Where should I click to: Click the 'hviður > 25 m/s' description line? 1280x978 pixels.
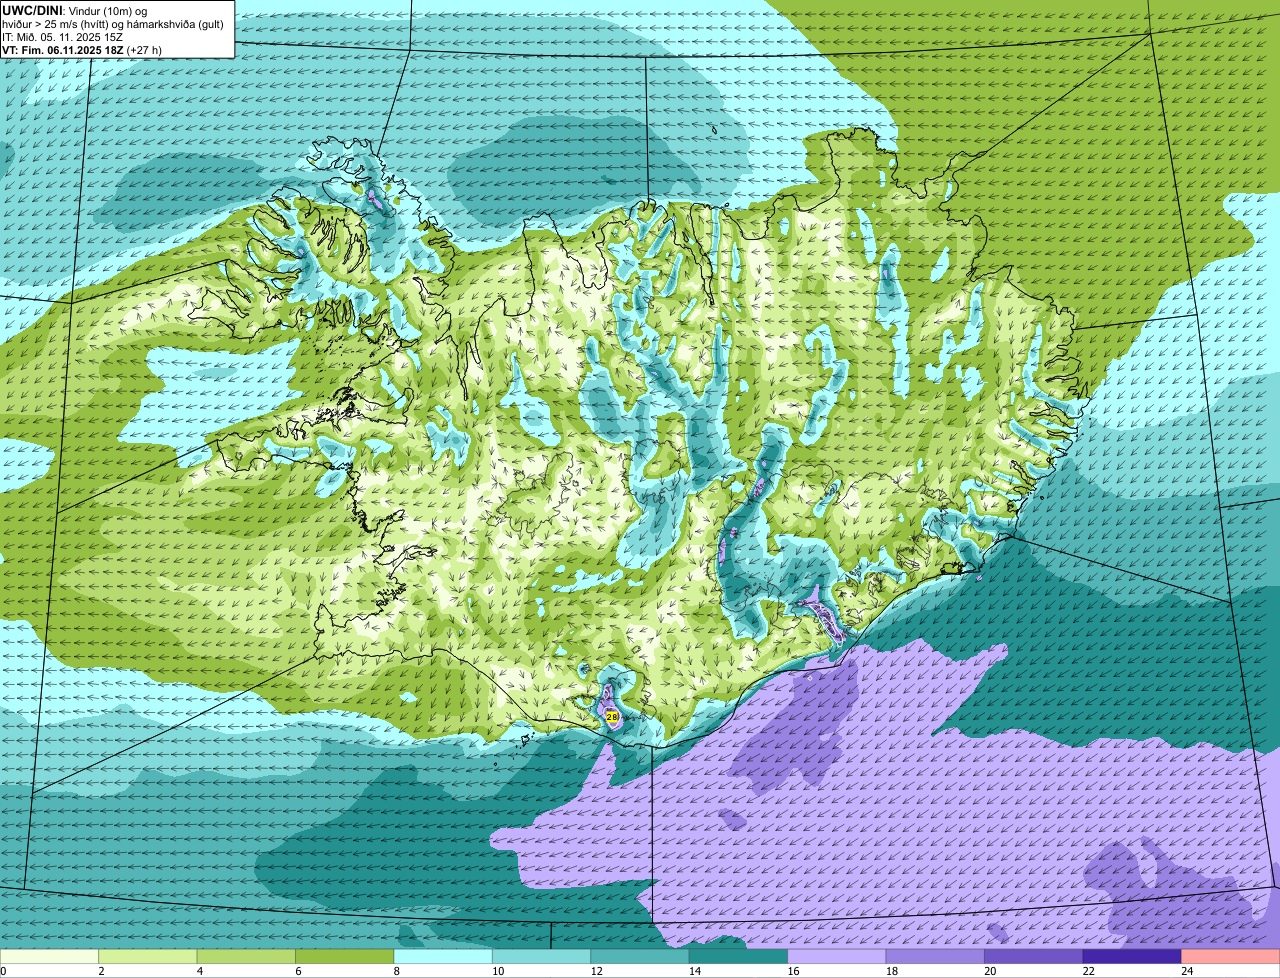[x=115, y=23]
